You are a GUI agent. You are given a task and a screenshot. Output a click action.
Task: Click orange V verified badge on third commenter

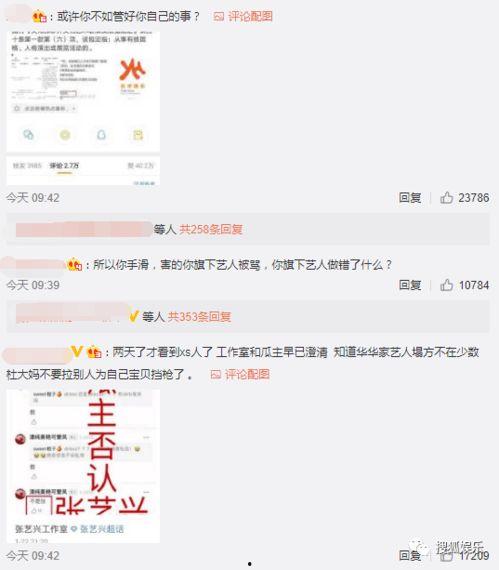coord(77,352)
